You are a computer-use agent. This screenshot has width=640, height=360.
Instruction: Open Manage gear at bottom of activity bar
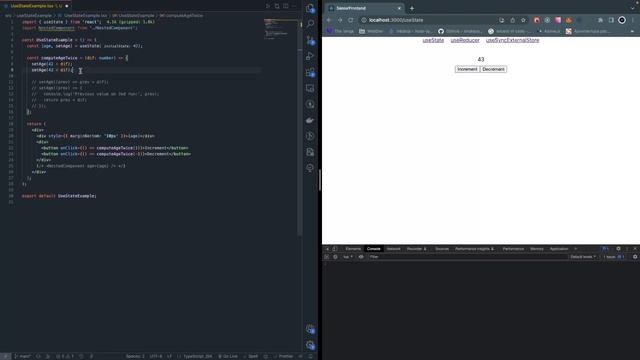(310, 345)
